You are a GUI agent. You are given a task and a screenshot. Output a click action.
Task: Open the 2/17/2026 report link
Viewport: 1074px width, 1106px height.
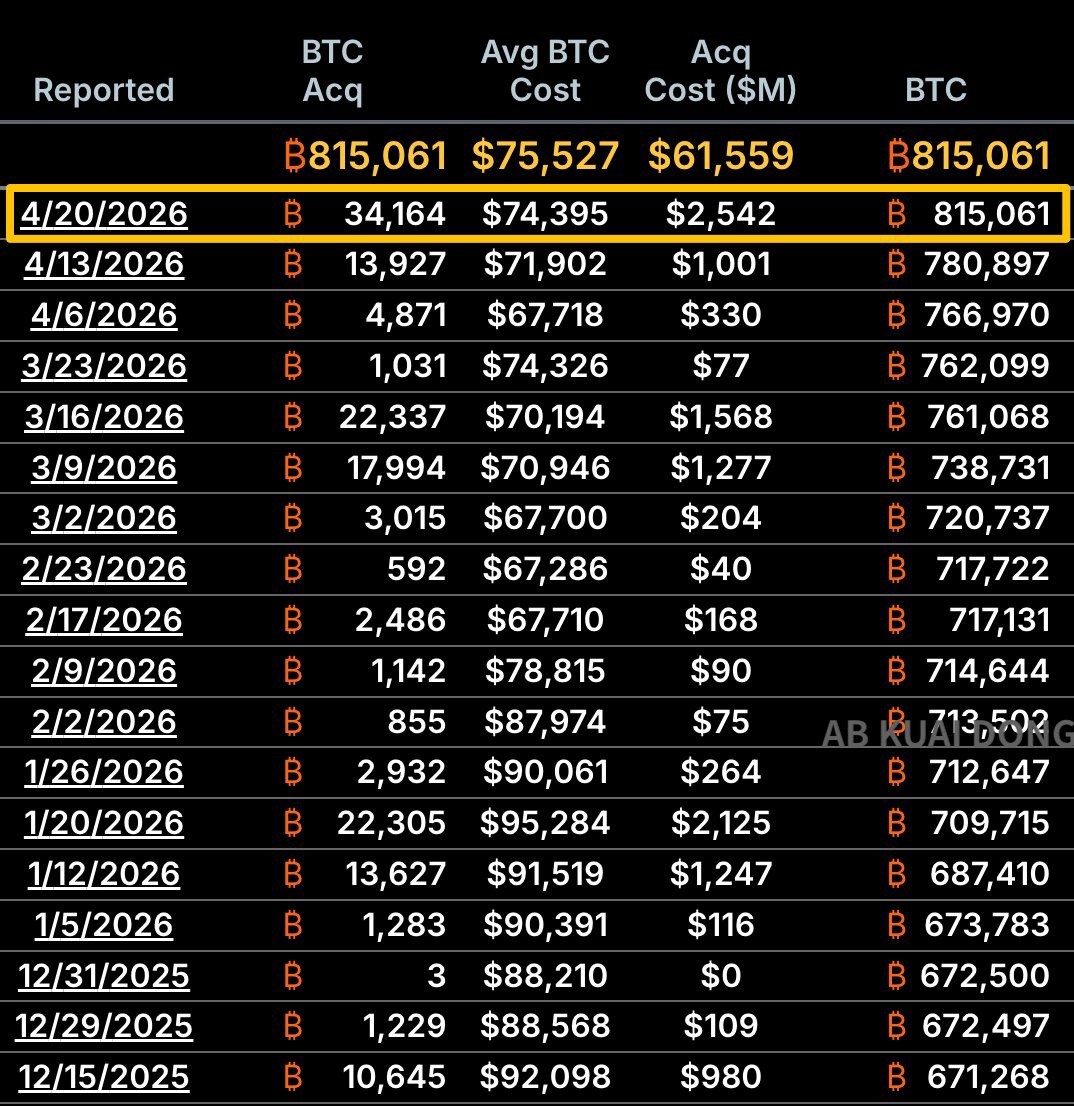coord(104,620)
